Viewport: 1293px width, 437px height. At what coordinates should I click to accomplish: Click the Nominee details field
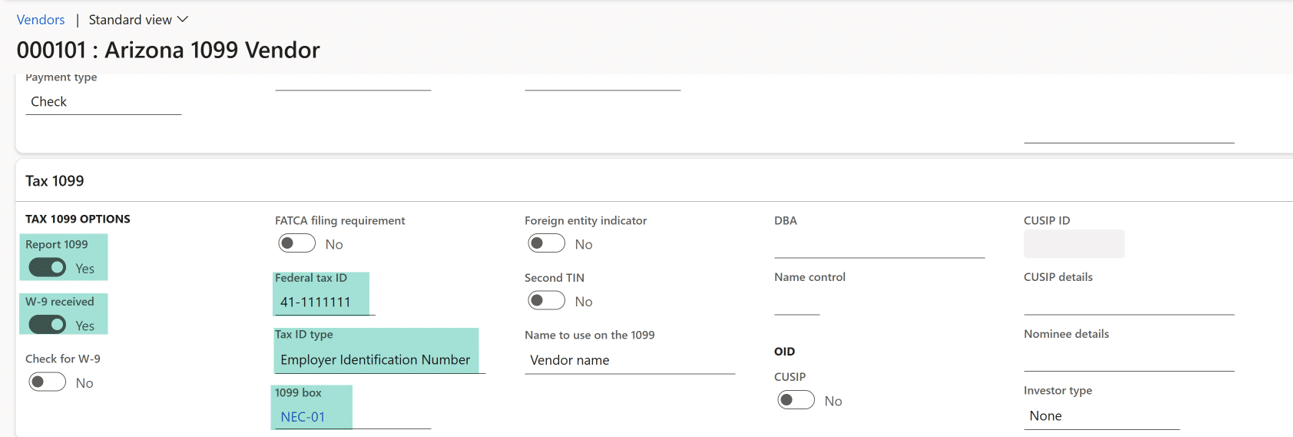[1128, 359]
